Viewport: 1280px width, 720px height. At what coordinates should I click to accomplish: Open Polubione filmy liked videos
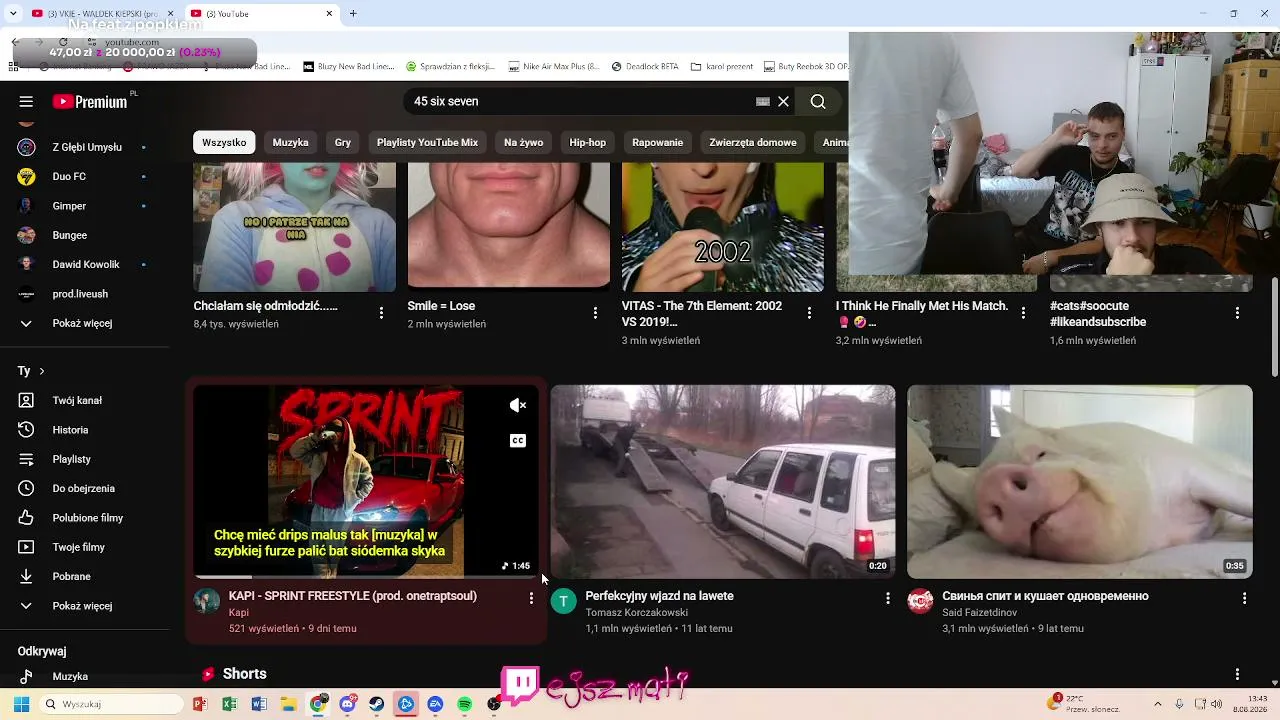85,518
